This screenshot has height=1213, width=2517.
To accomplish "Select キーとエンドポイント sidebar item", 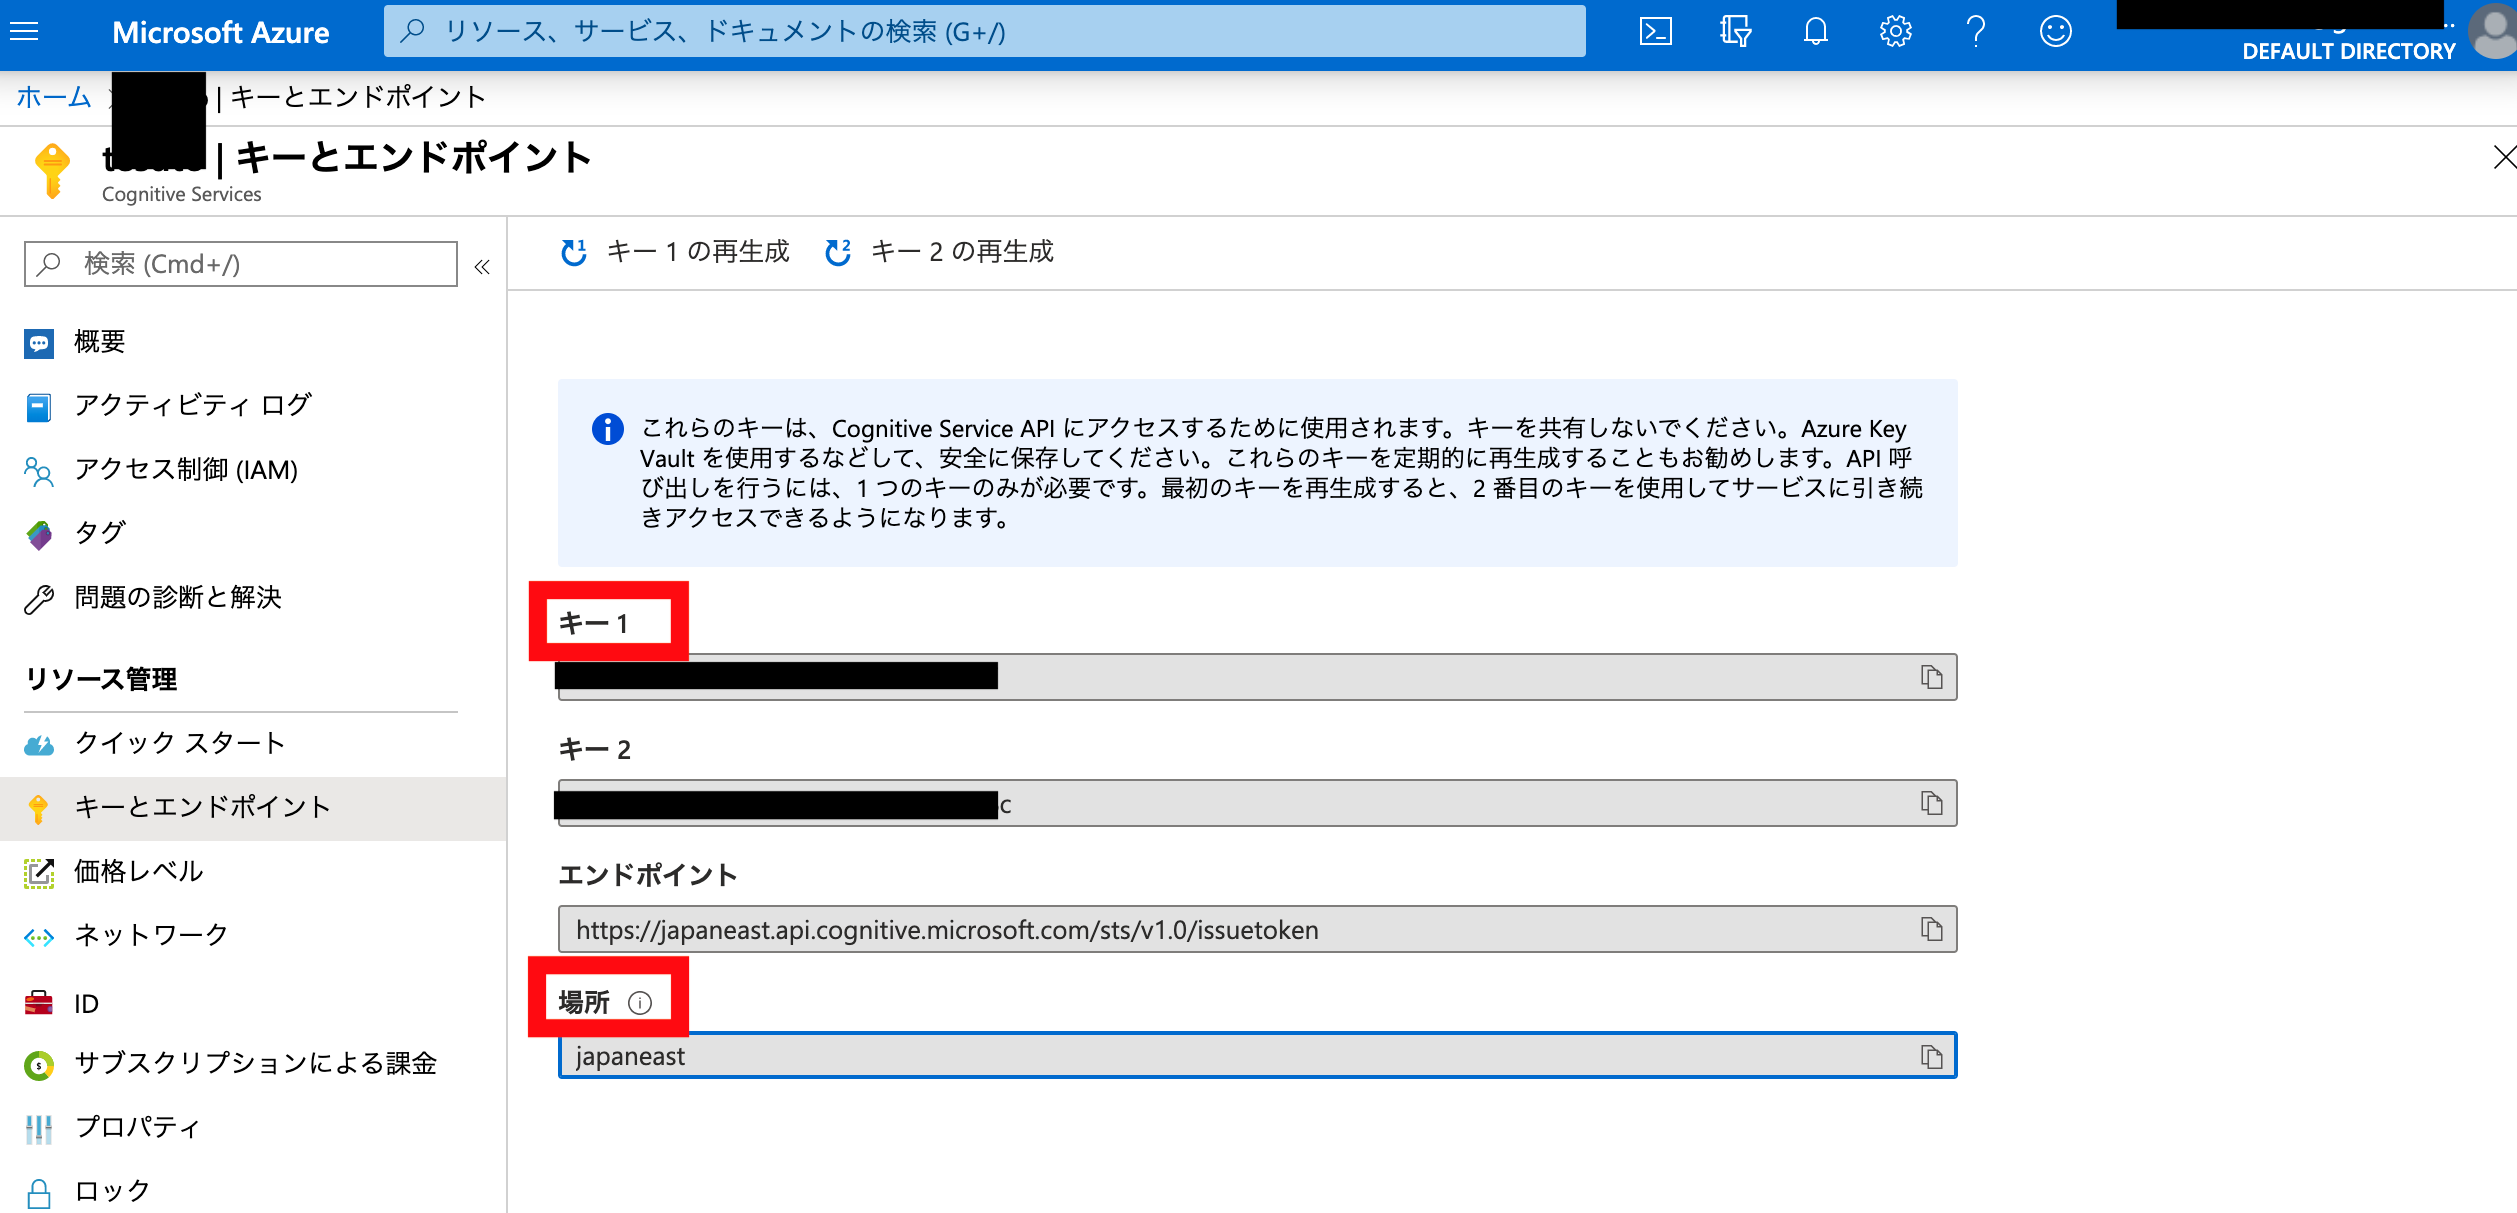I will [253, 807].
